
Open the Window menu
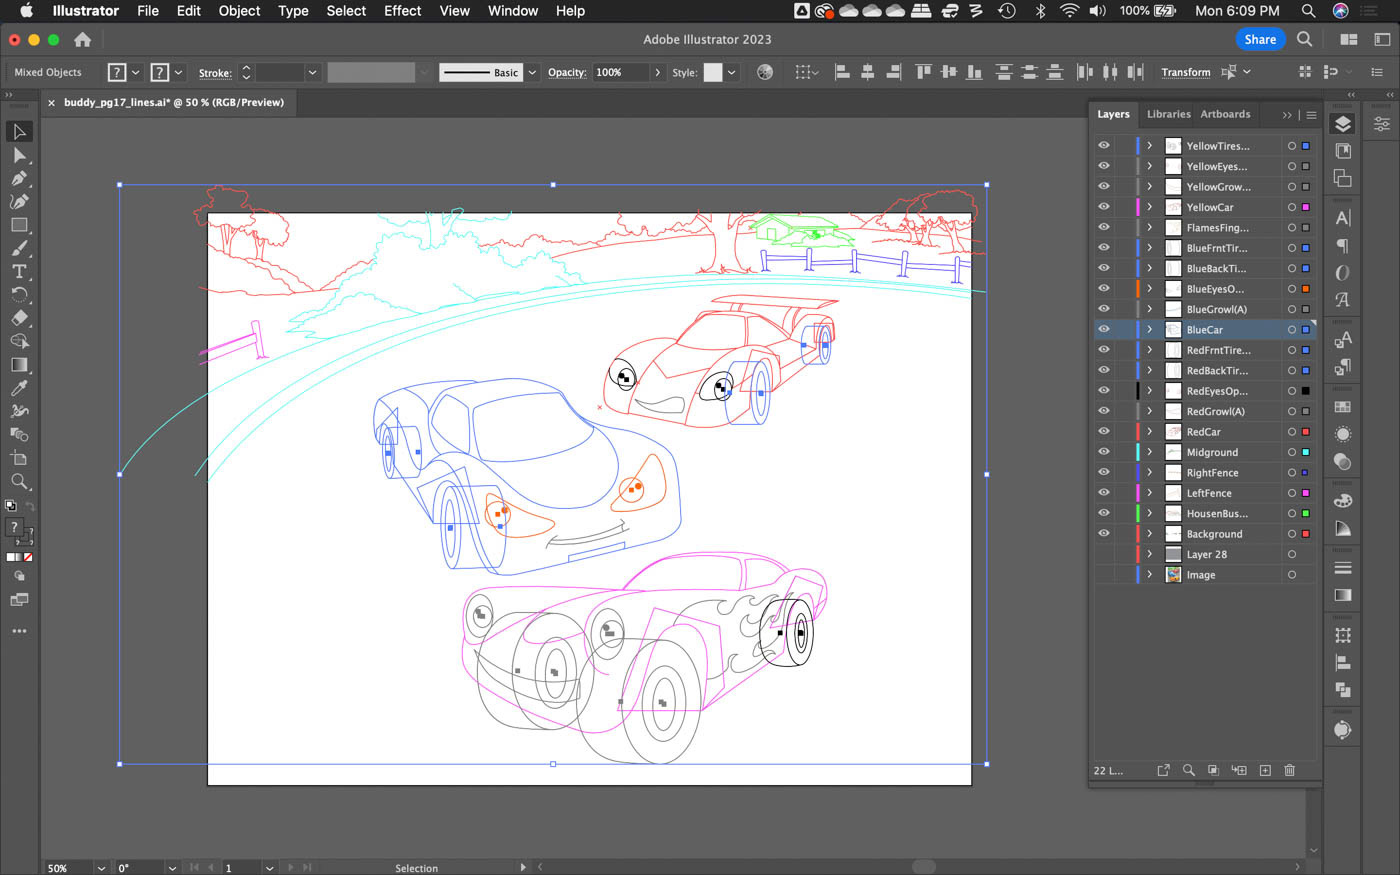pos(513,11)
